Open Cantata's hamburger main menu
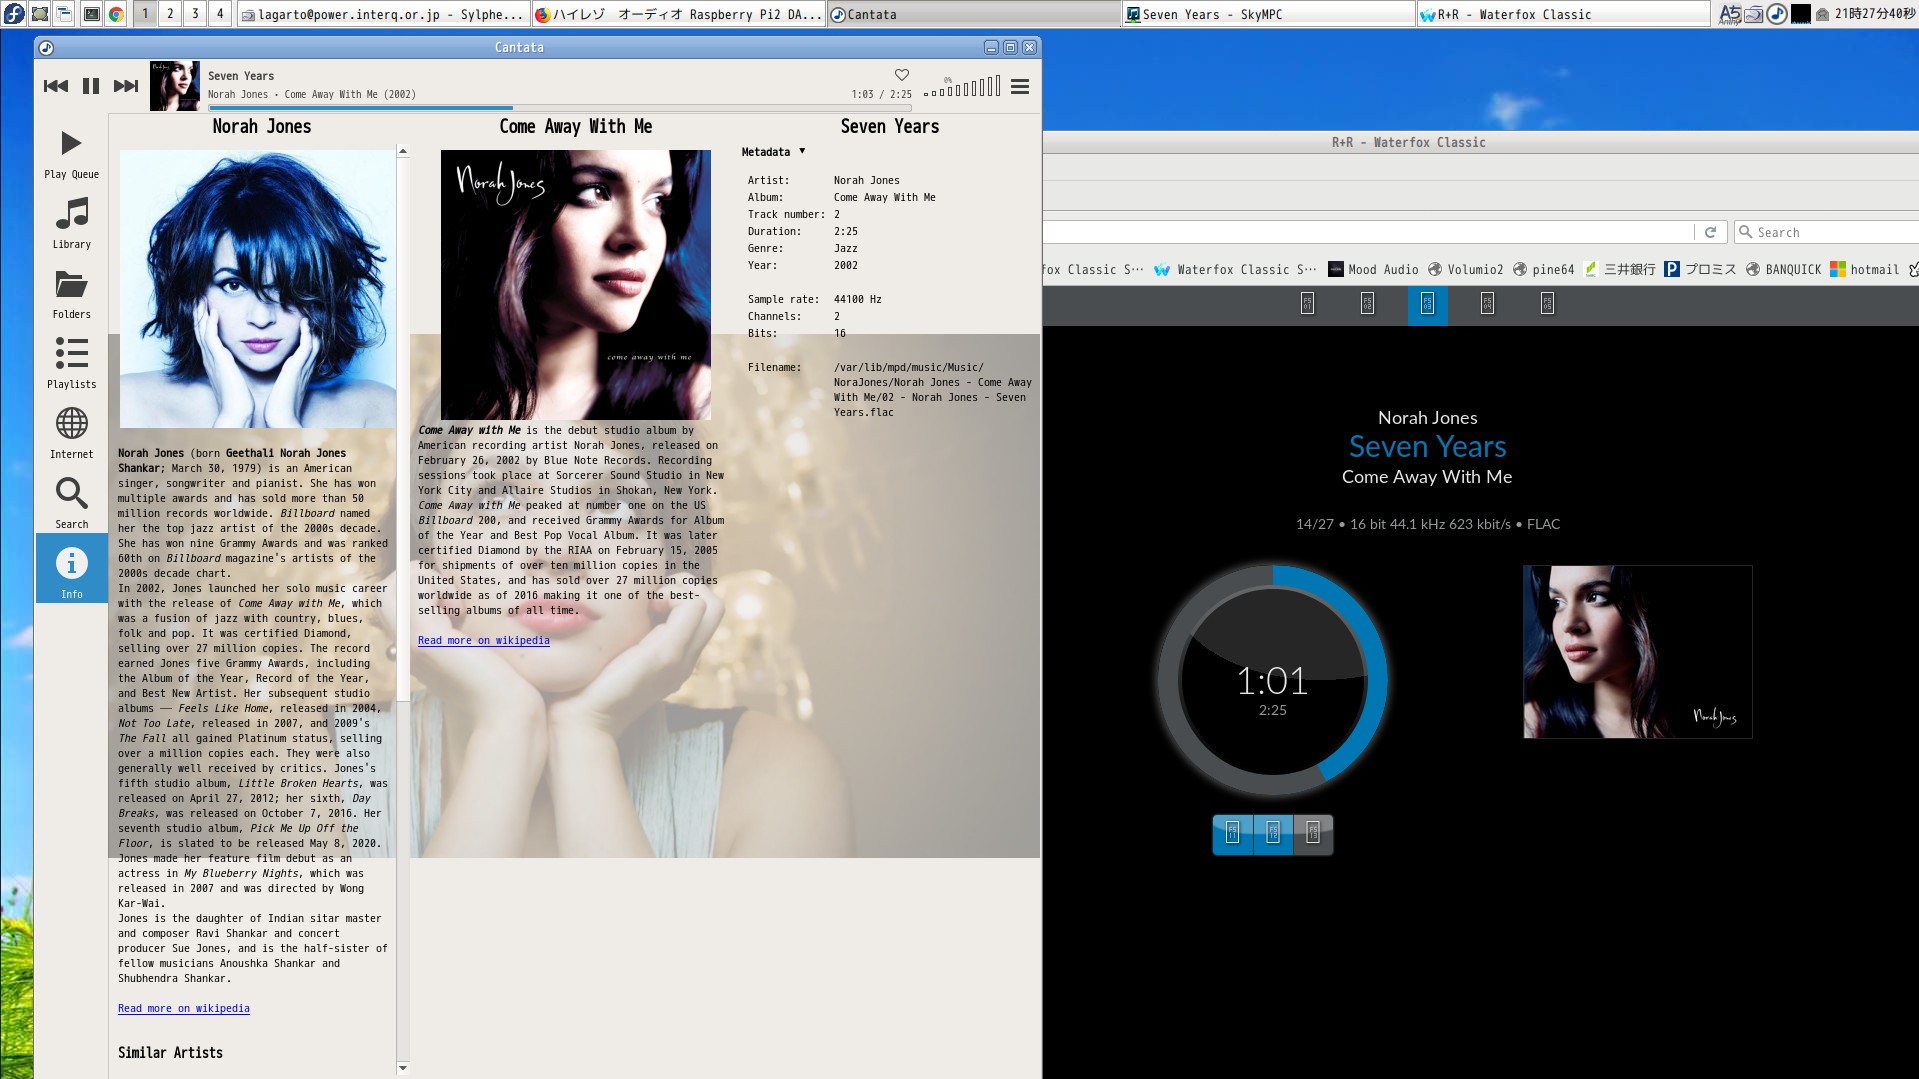The height and width of the screenshot is (1079, 1919). 1020,87
